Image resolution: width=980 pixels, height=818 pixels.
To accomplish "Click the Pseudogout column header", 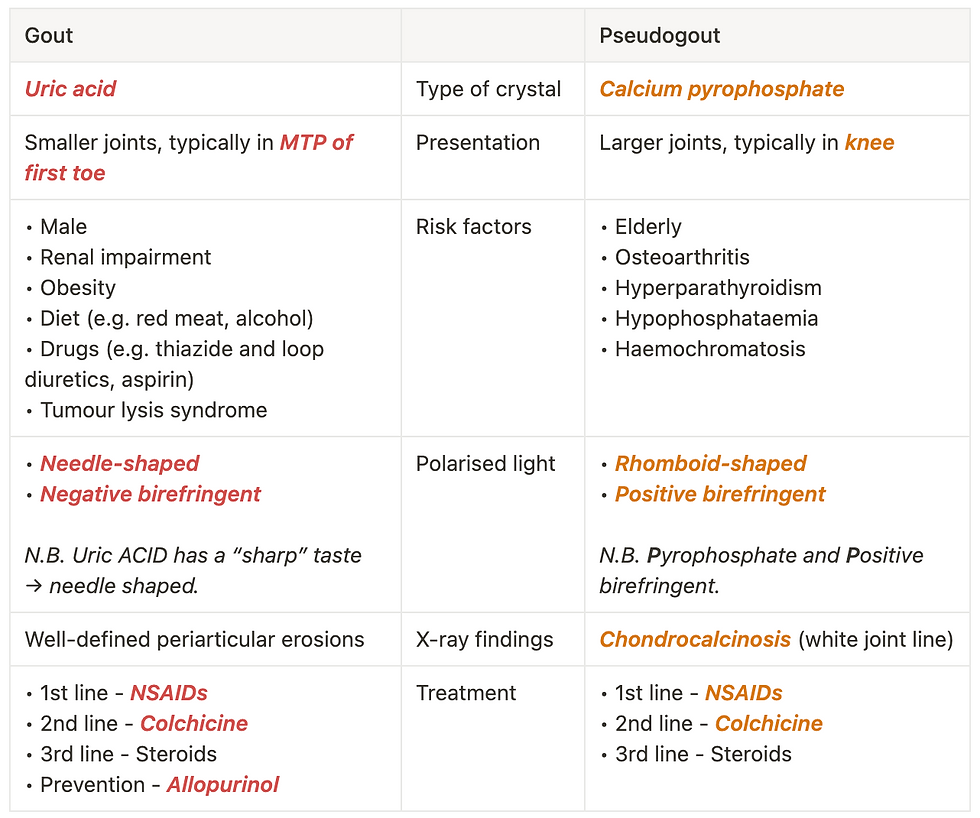I will (659, 36).
